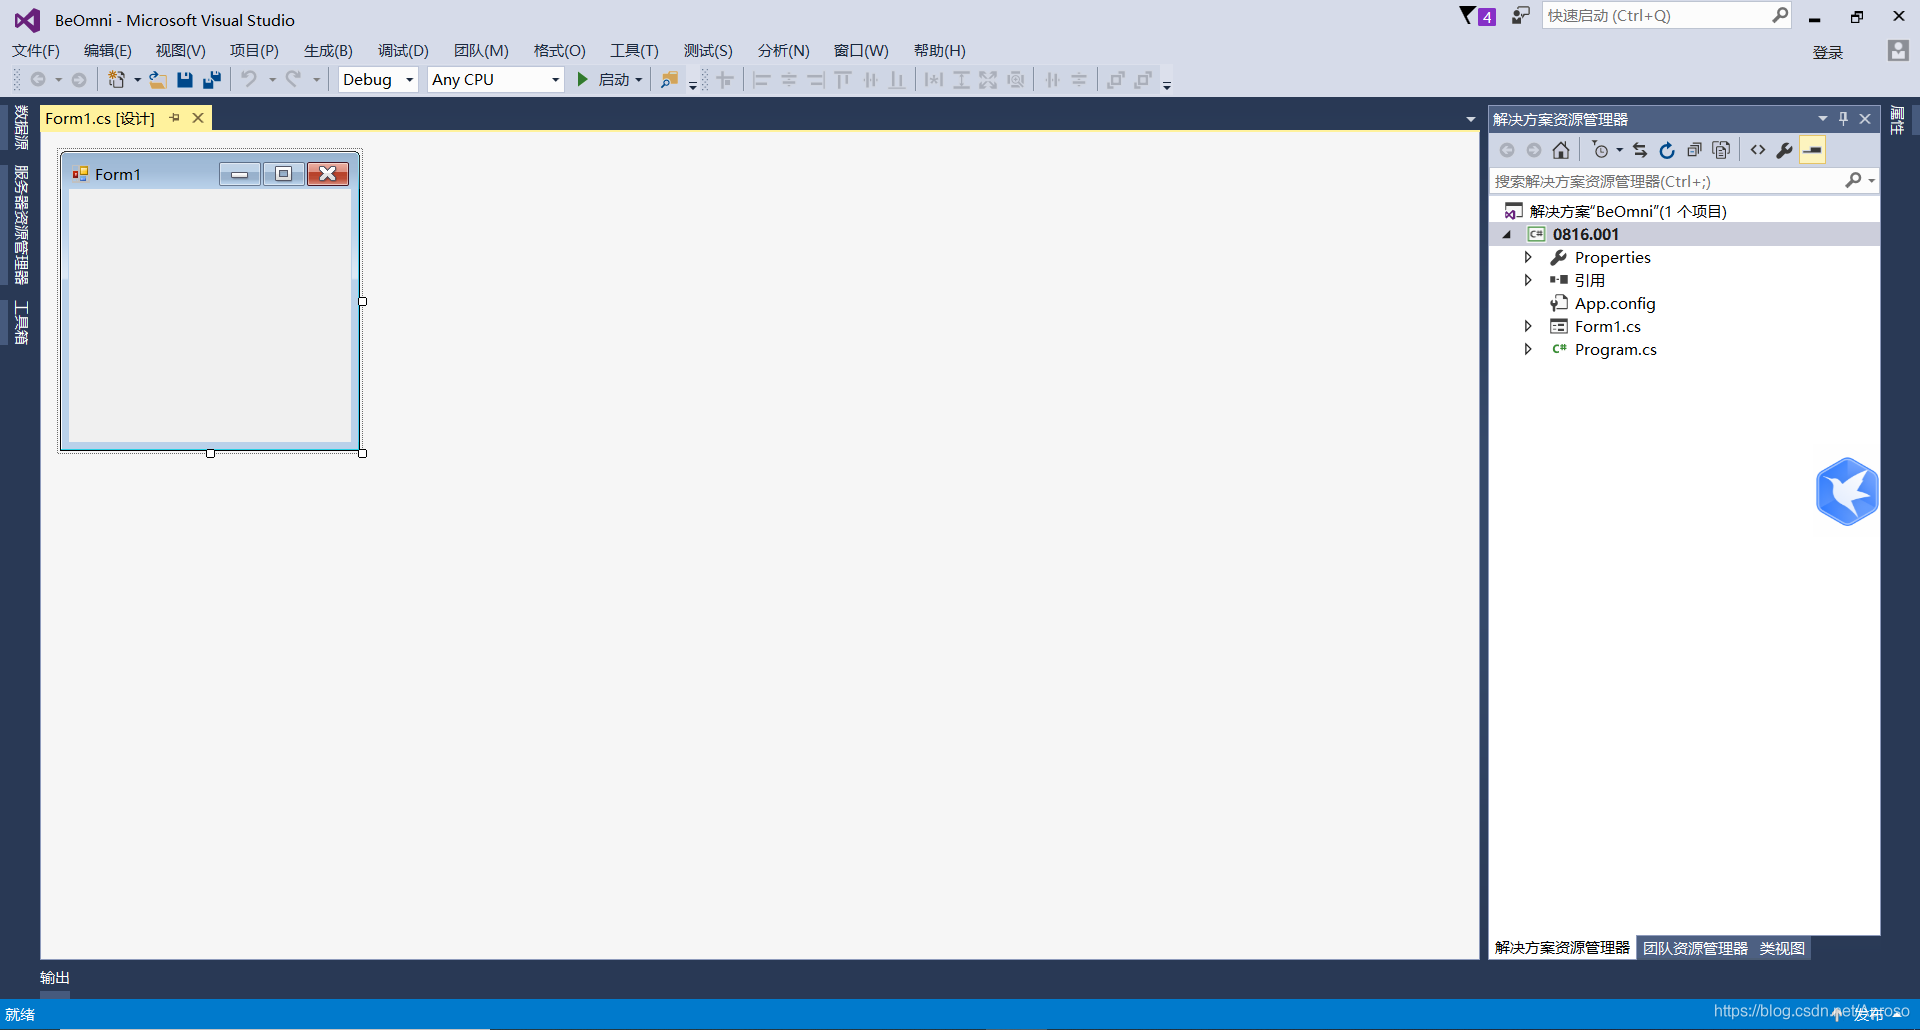
Task: Click the Undo arrow icon
Action: pos(249,79)
